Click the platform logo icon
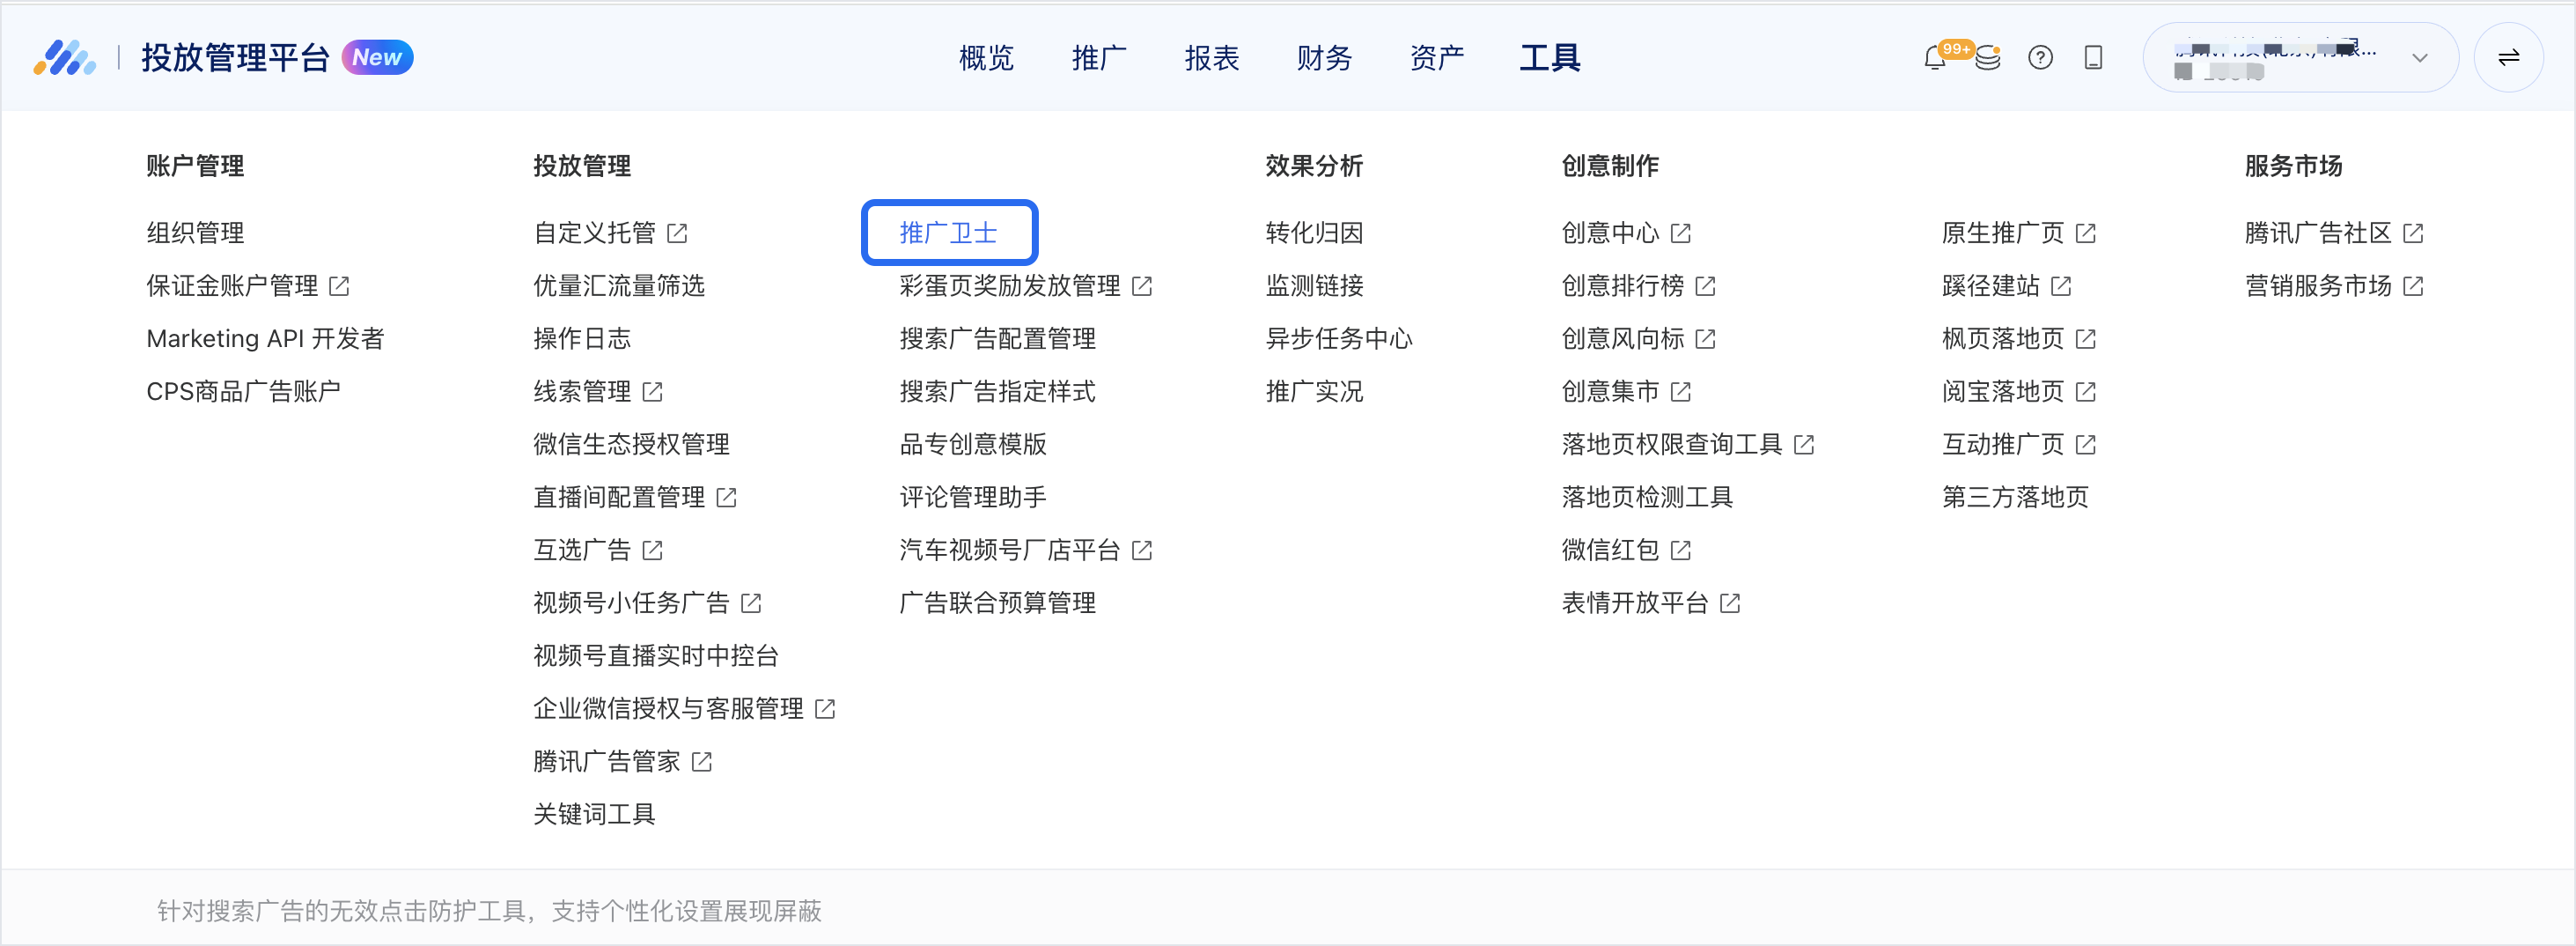 (x=65, y=58)
